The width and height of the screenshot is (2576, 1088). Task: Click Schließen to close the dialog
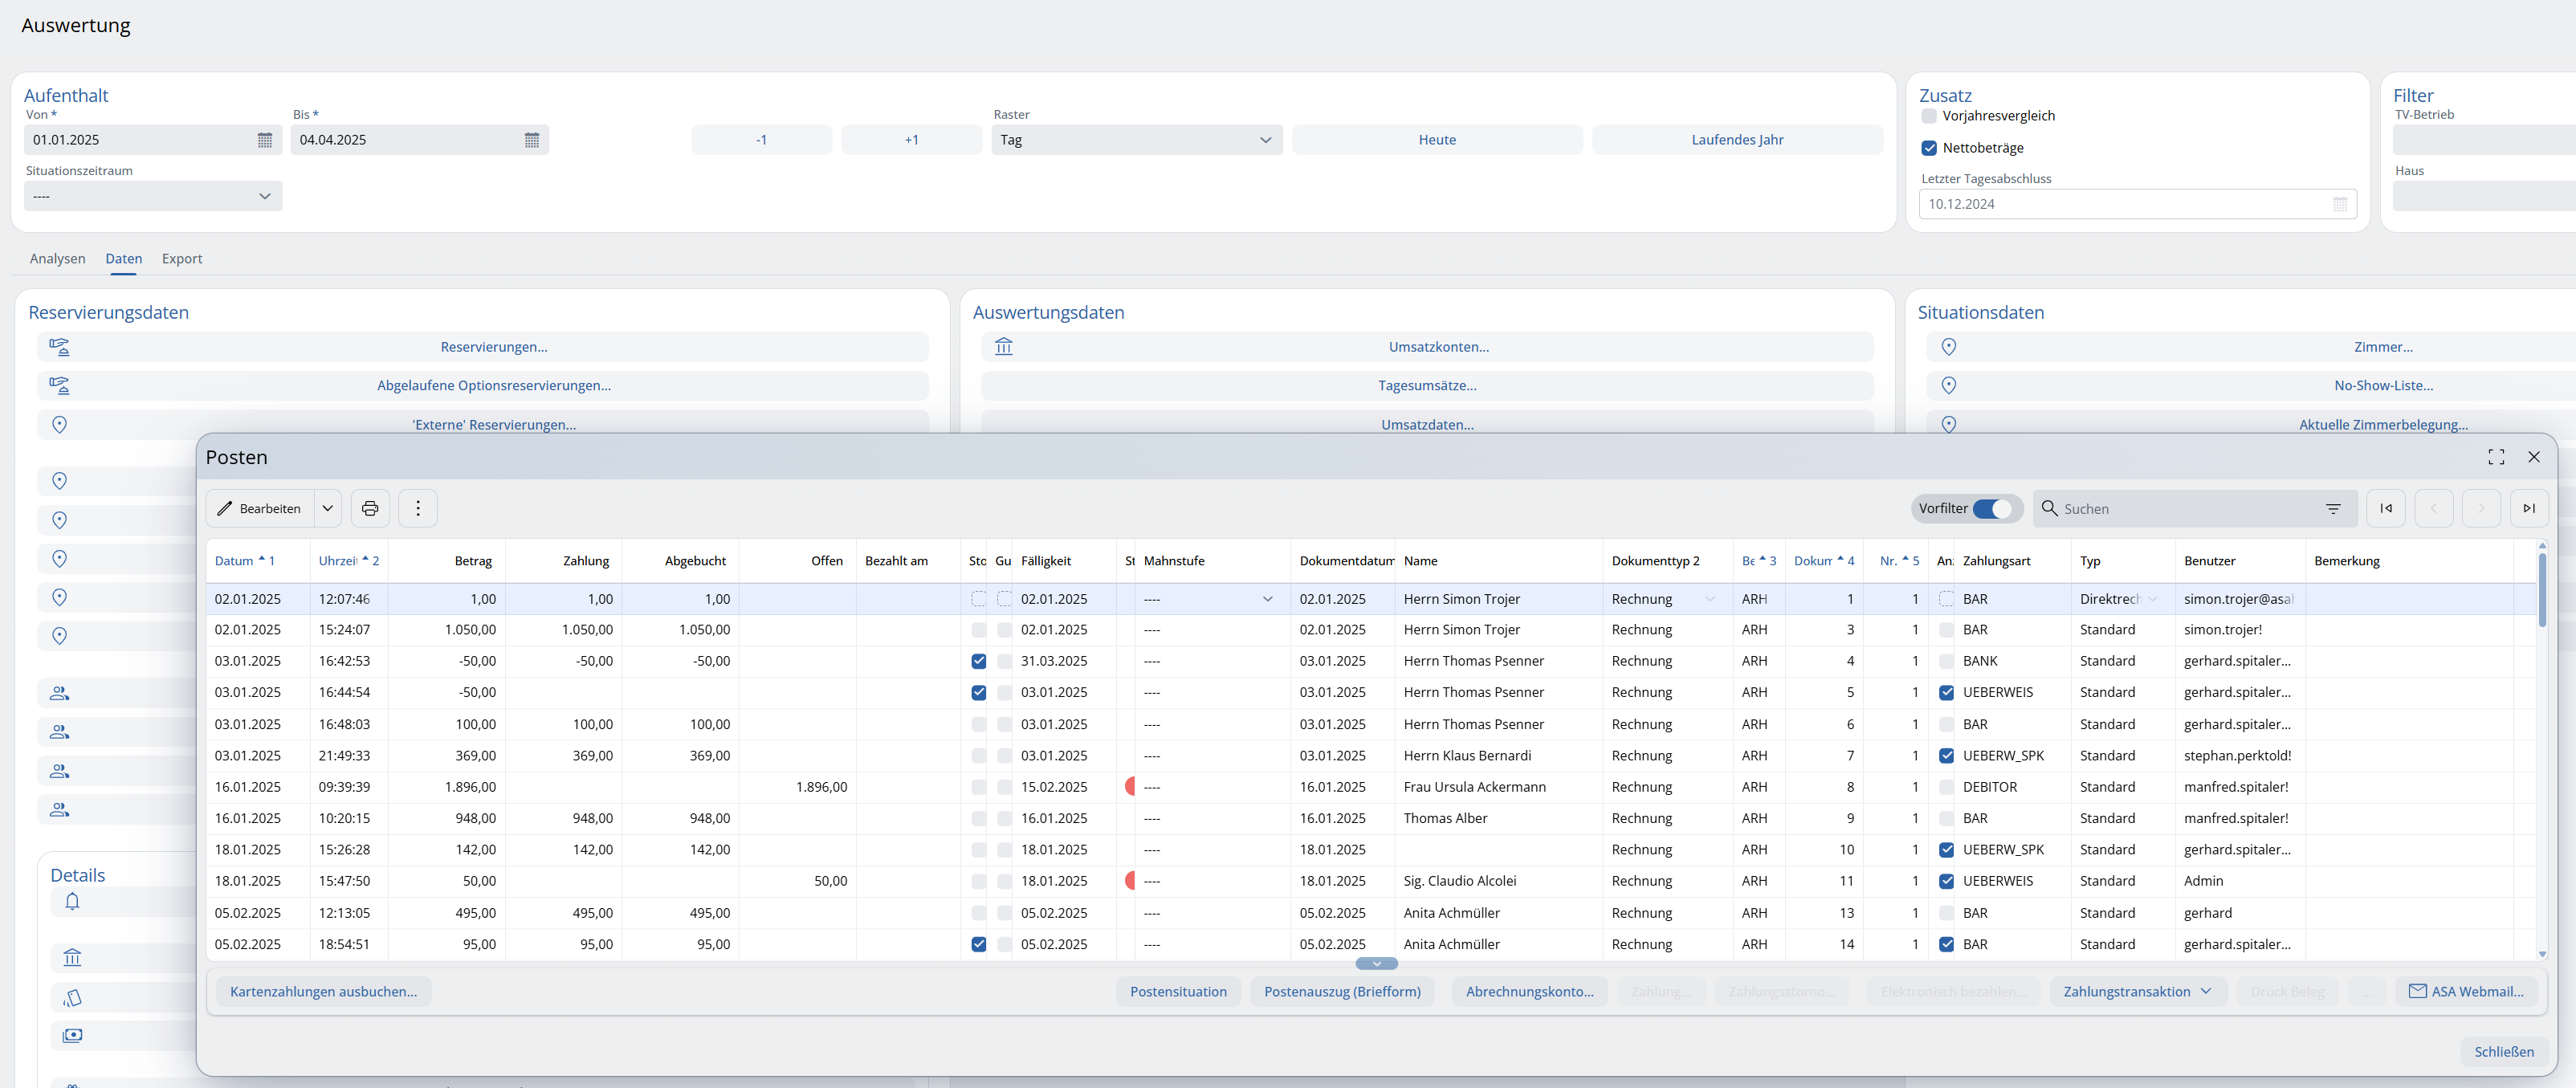click(x=2504, y=1051)
